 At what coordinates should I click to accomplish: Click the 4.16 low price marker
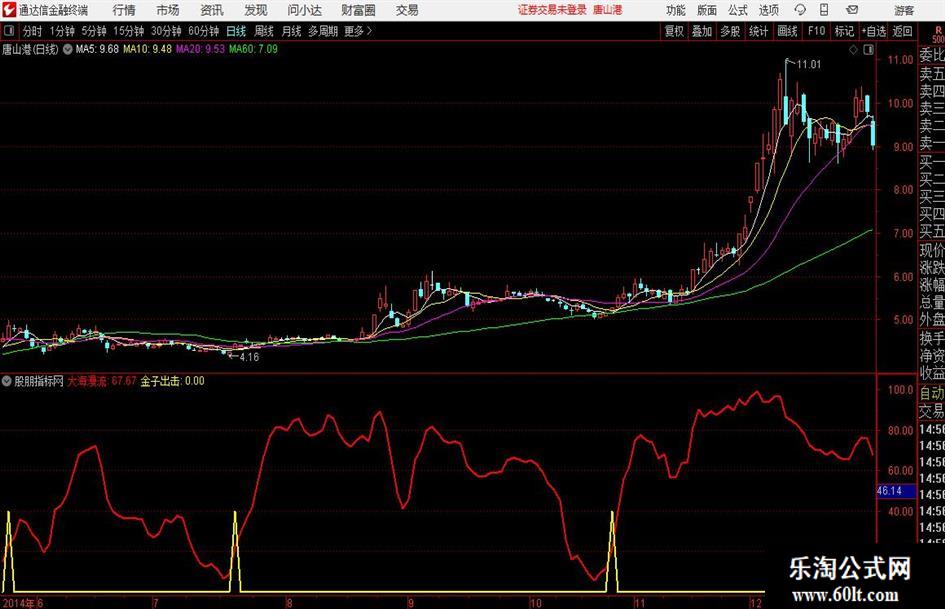(x=249, y=357)
